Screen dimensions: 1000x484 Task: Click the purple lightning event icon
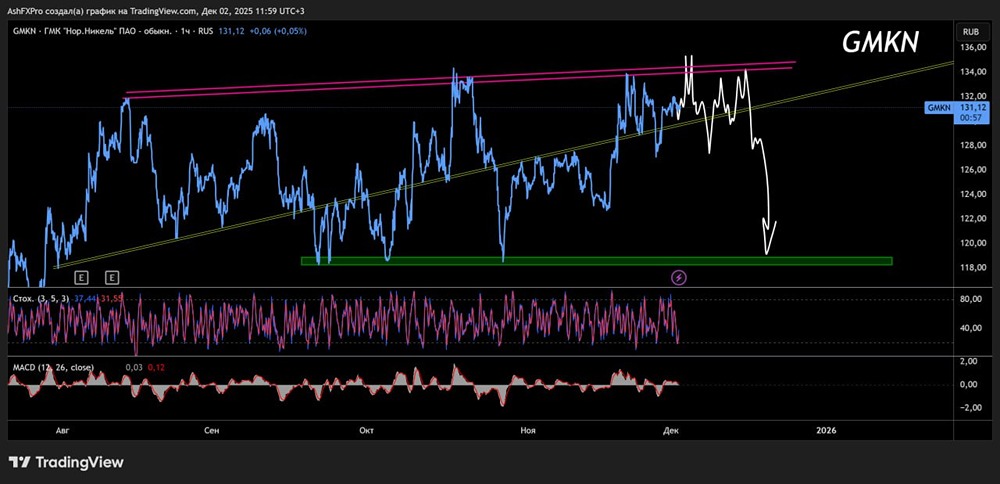[x=679, y=277]
